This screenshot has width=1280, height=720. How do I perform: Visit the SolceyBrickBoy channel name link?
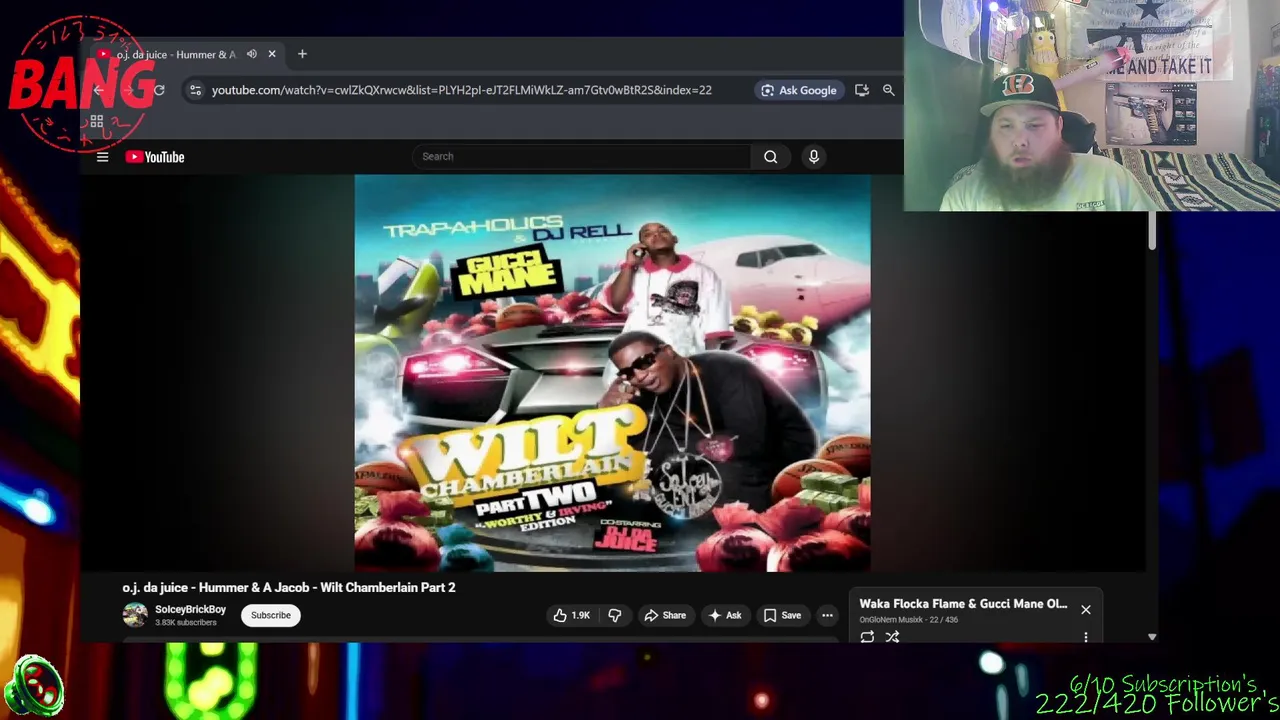point(190,609)
